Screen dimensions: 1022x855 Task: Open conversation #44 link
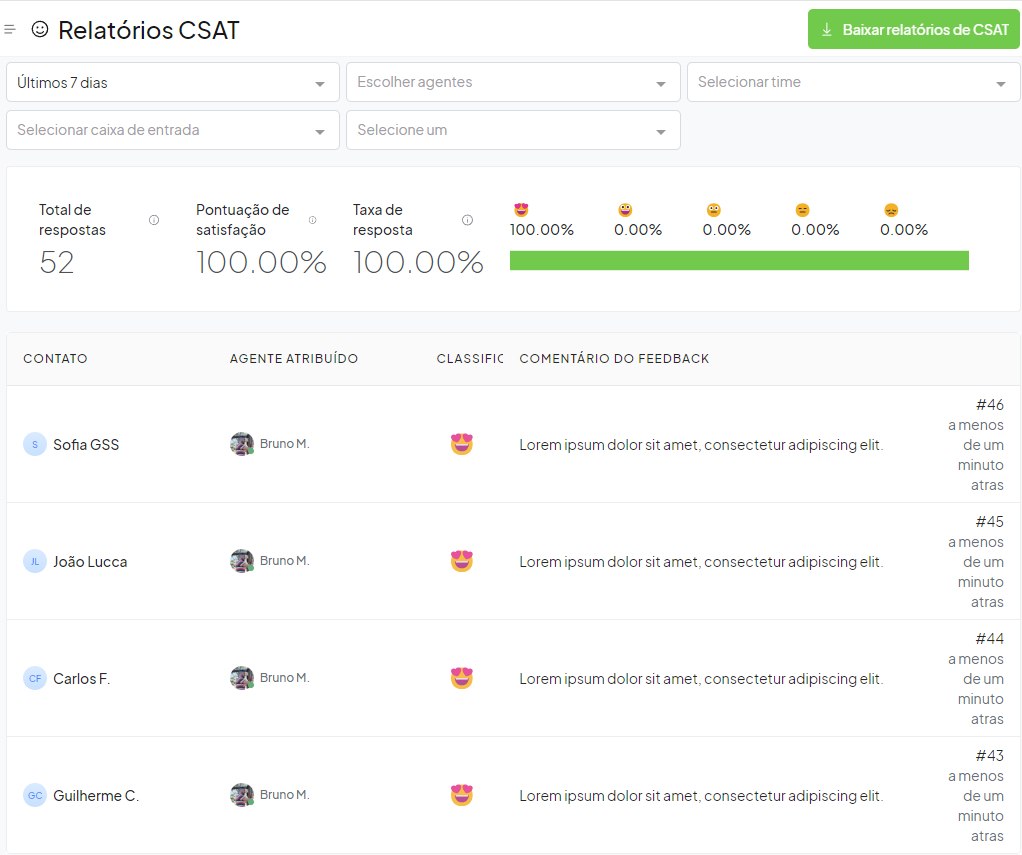pyautogui.click(x=989, y=639)
